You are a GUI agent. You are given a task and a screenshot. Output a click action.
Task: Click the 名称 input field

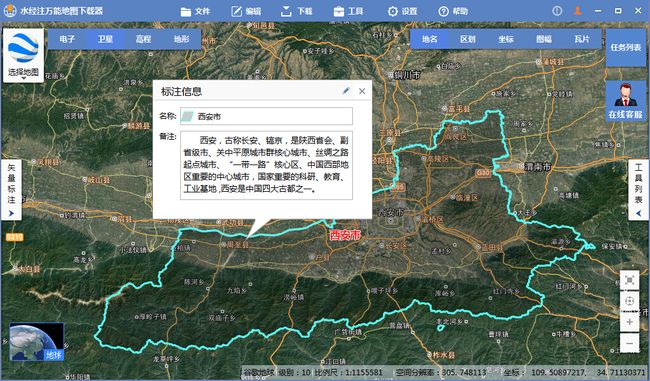[267, 116]
